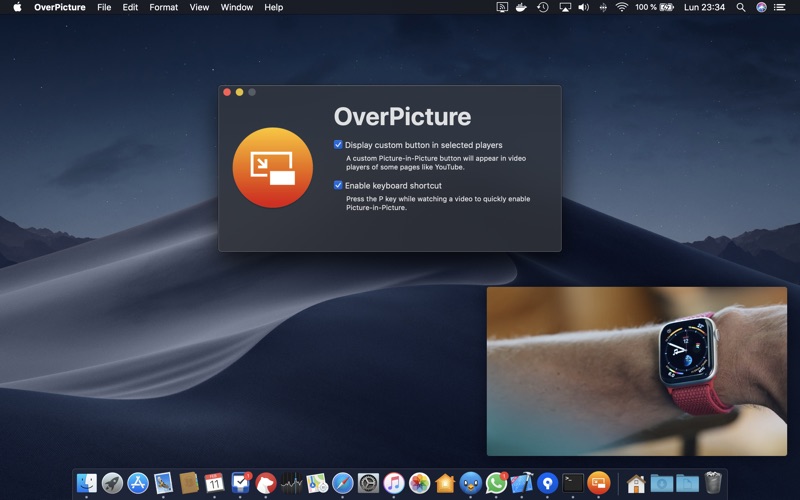This screenshot has width=800, height=500.
Task: Click the battery 100 % status
Action: pyautogui.click(x=655, y=7)
